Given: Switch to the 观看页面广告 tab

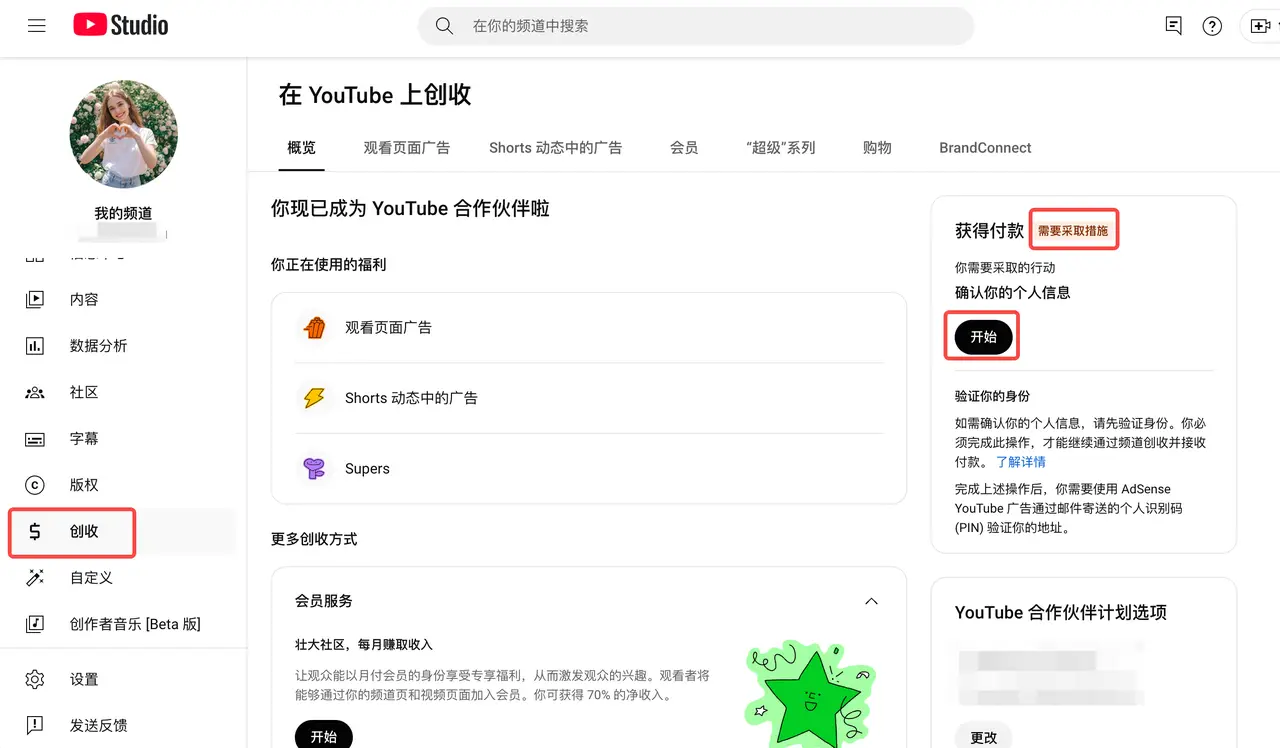Looking at the screenshot, I should [x=407, y=147].
